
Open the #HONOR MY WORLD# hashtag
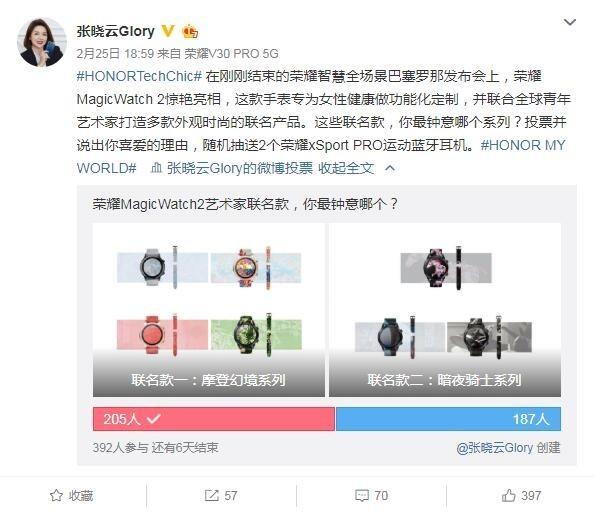point(321,156)
